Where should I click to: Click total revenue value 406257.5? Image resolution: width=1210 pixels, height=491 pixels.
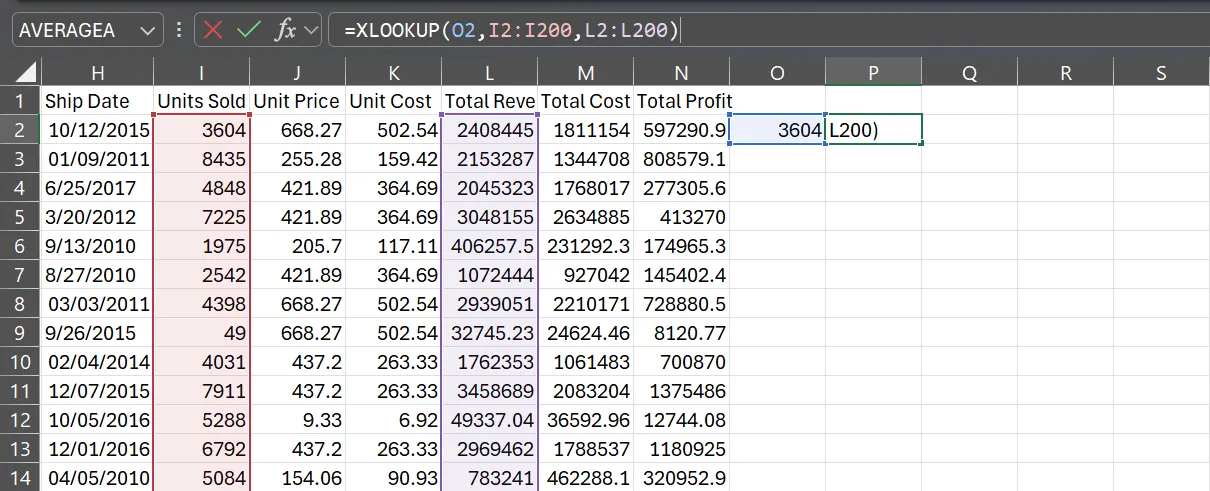pyautogui.click(x=489, y=246)
